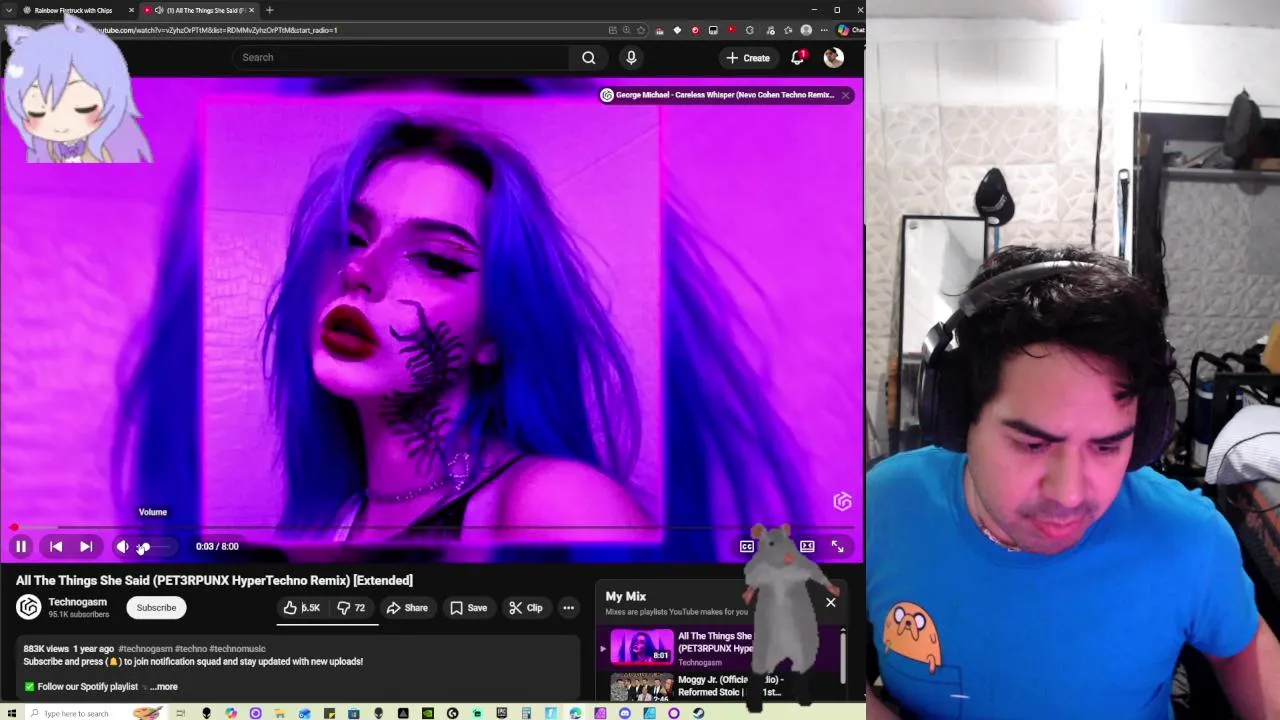
Task: Skip to next video in playlist
Action: (86, 546)
